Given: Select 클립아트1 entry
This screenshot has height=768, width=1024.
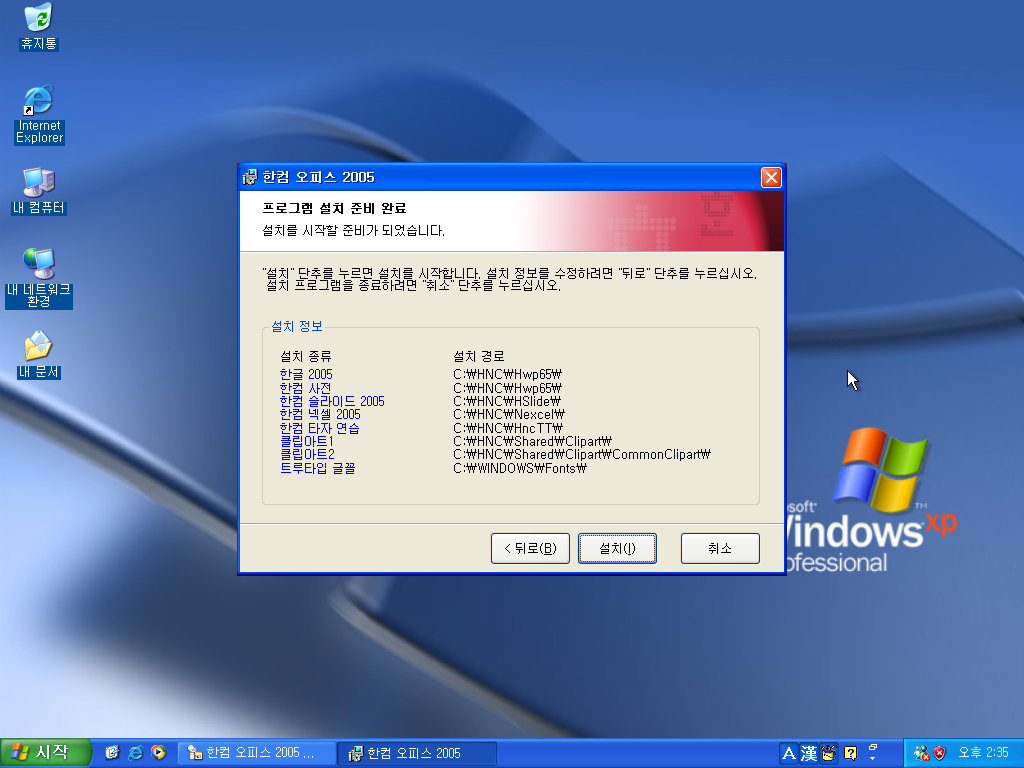Looking at the screenshot, I should pyautogui.click(x=307, y=441).
